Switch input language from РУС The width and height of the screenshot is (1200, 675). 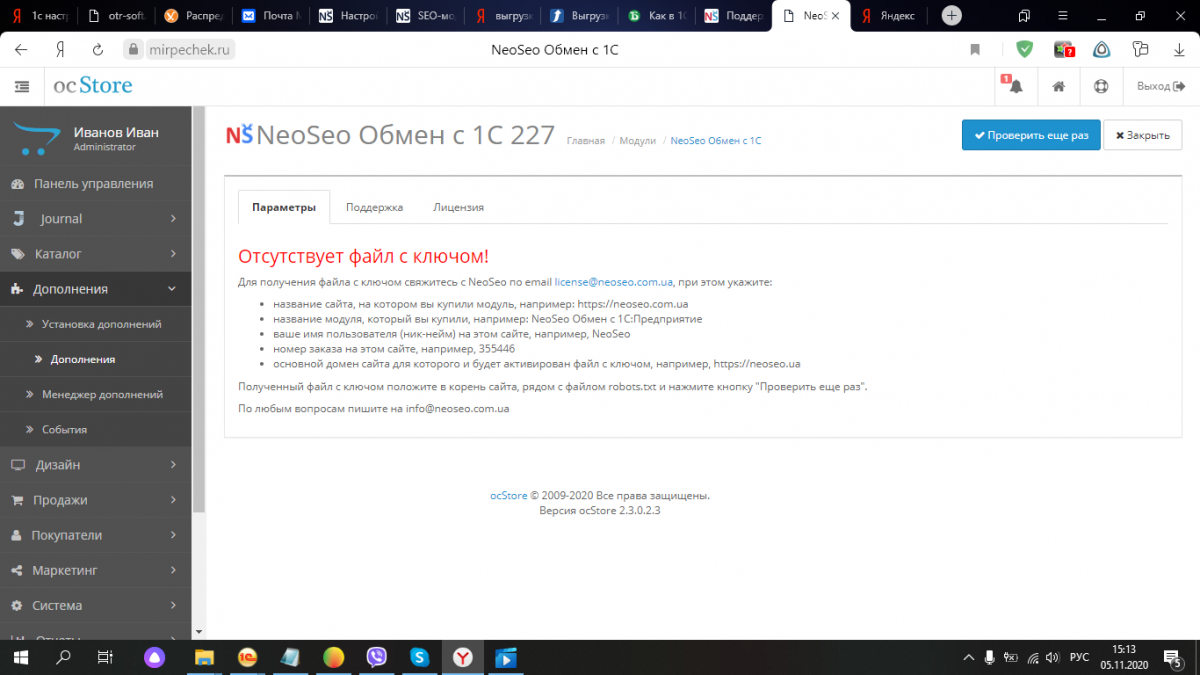click(1079, 657)
